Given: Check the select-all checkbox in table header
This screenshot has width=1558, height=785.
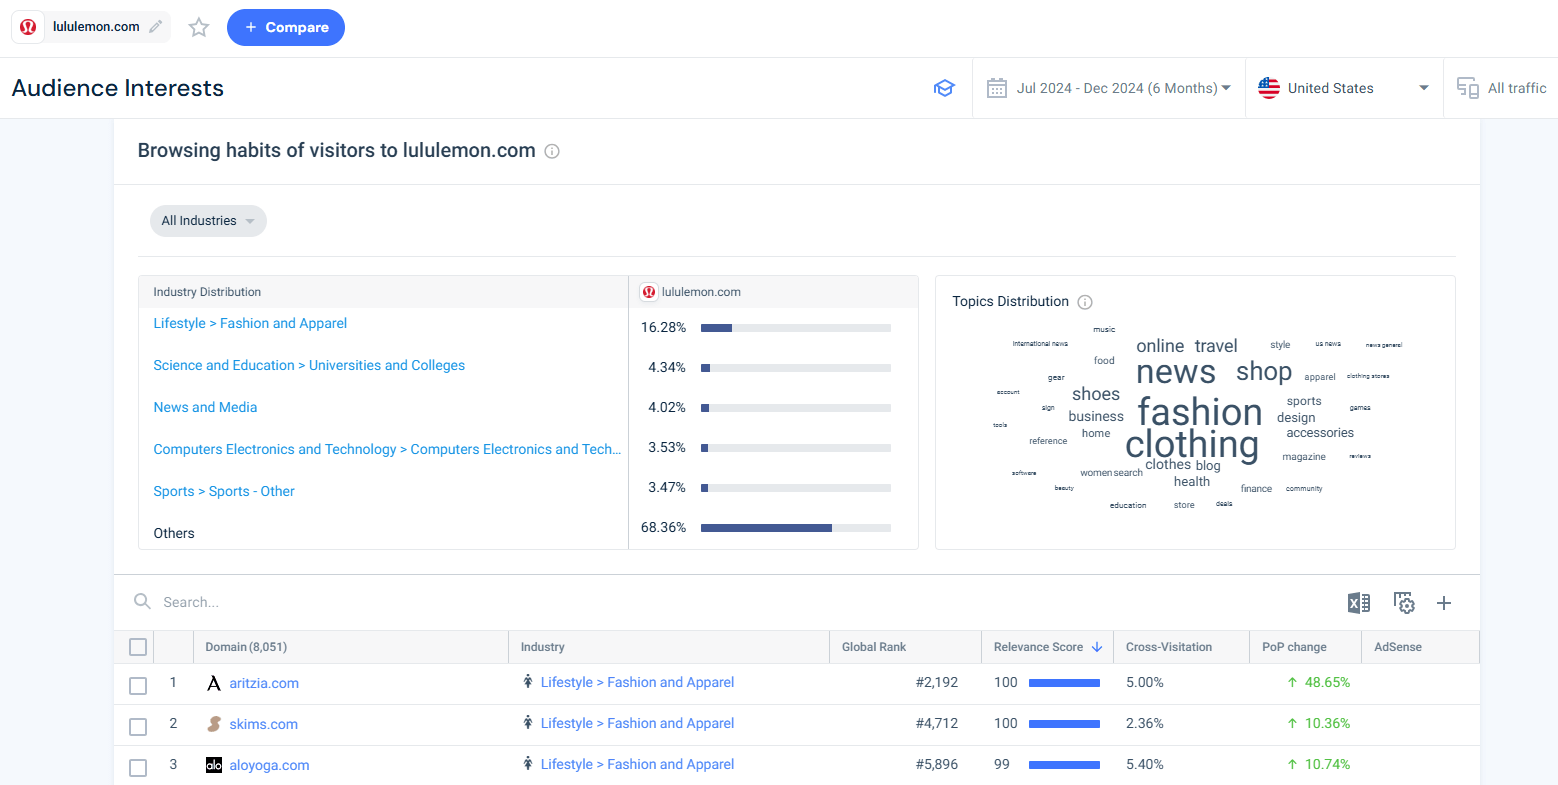Looking at the screenshot, I should [x=138, y=647].
